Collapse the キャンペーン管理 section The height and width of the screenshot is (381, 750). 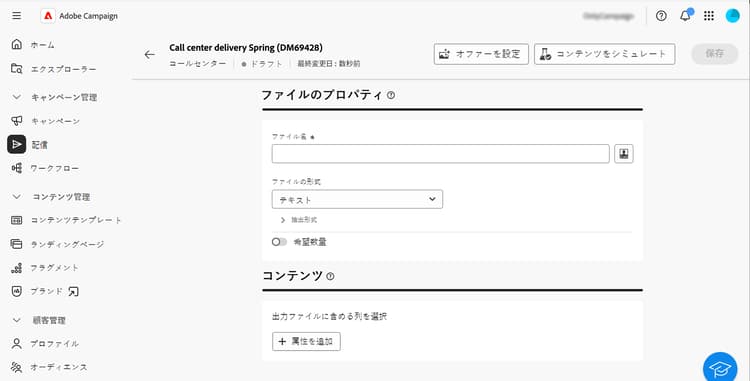click(17, 97)
